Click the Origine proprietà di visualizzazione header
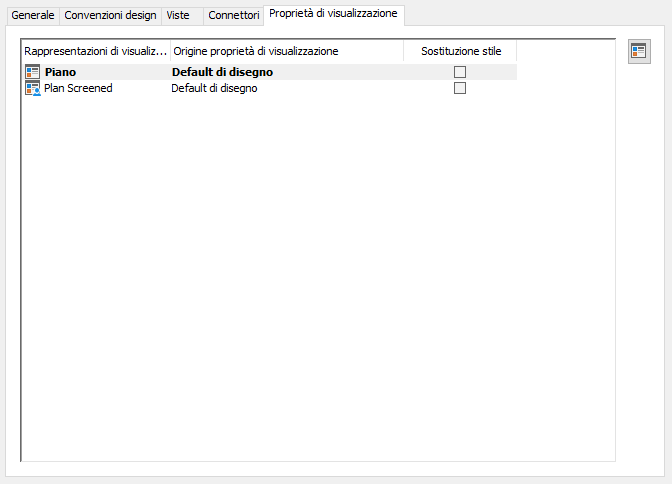 (255, 51)
